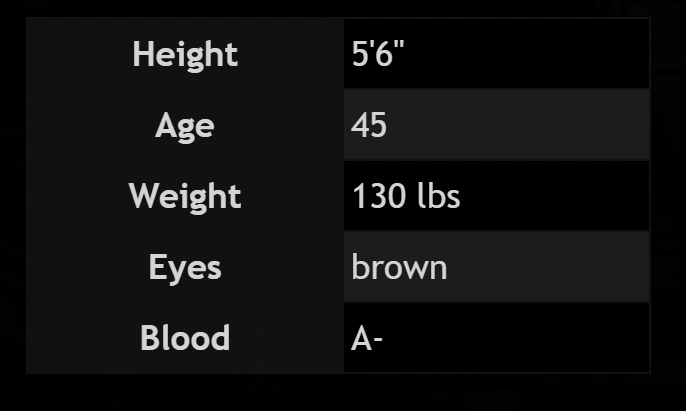The image size is (686, 411).
Task: Click the Height label cell
Action: coord(185,54)
